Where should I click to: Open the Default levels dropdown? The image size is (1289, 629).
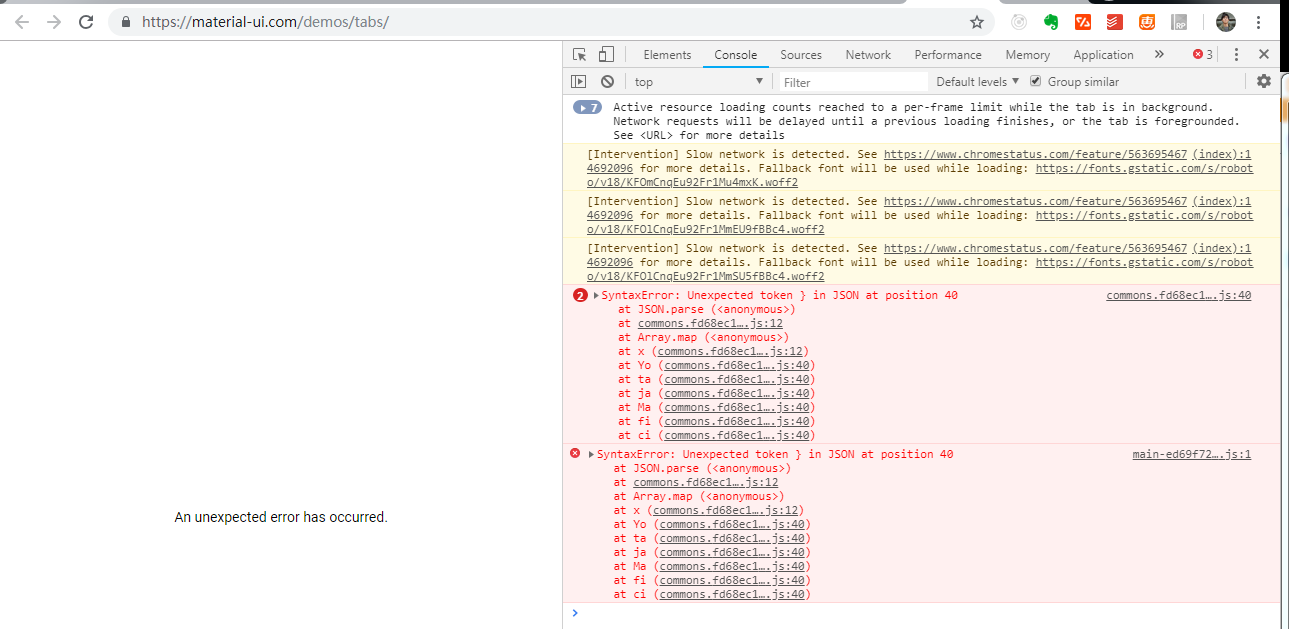tap(975, 81)
